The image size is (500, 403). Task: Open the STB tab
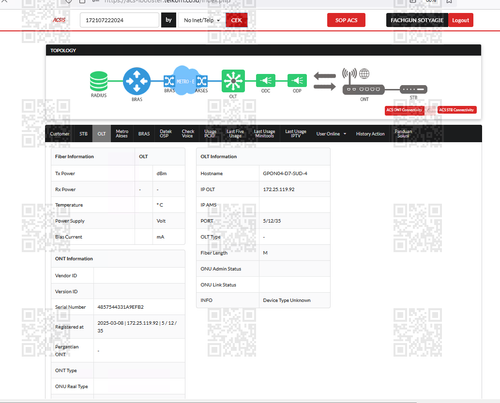(x=83, y=134)
